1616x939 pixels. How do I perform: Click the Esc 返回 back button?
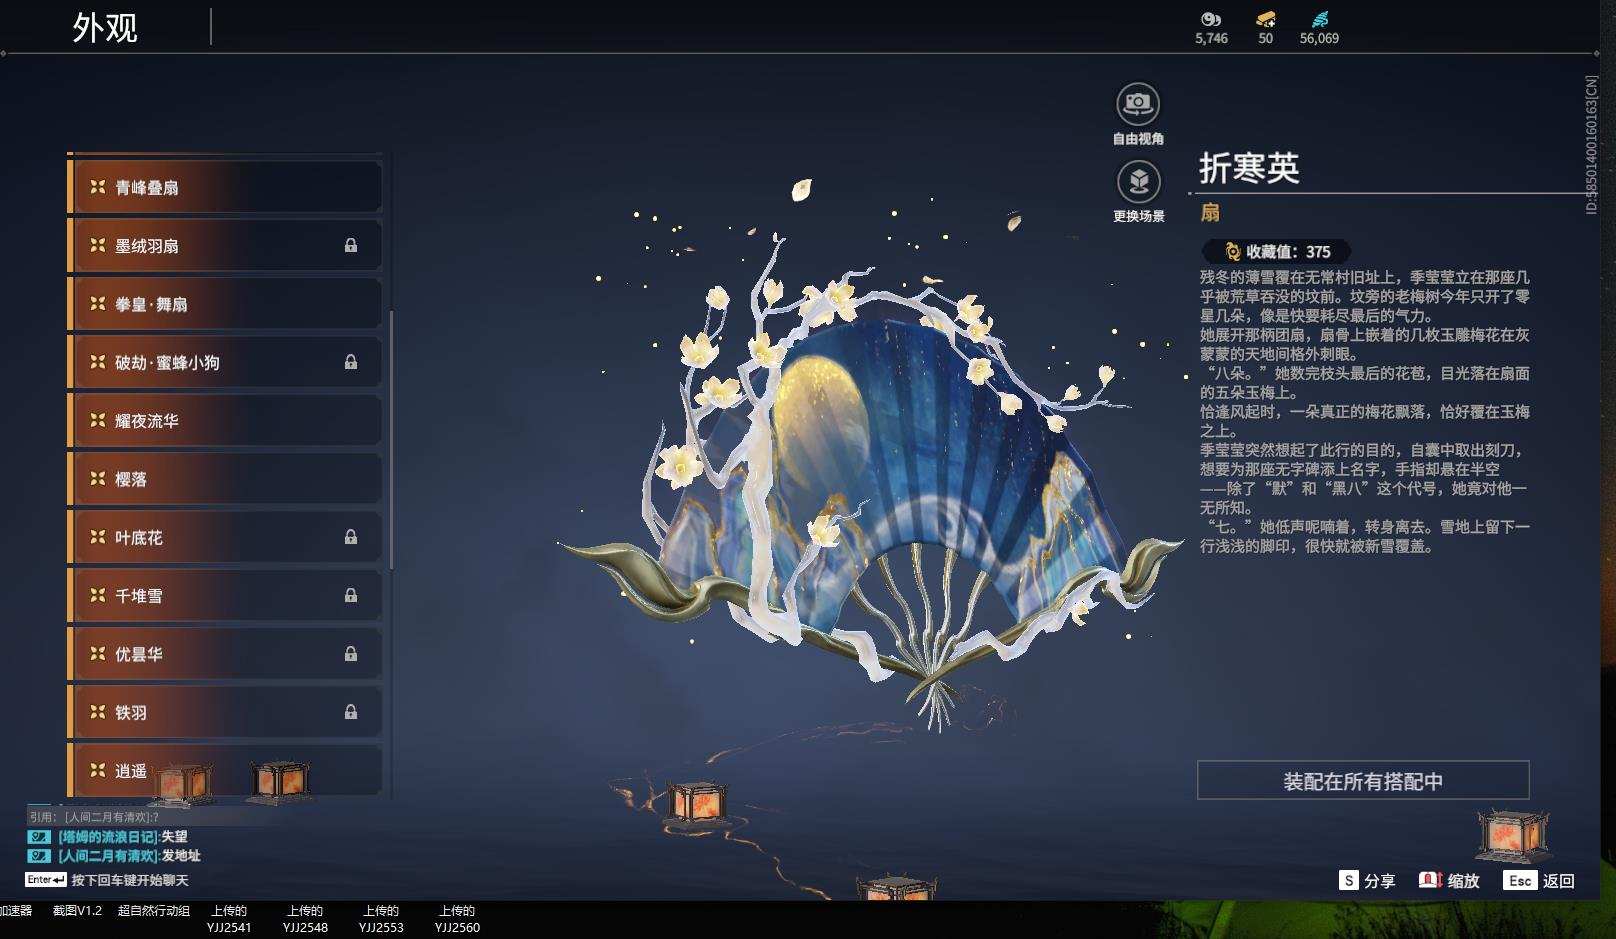point(1539,880)
